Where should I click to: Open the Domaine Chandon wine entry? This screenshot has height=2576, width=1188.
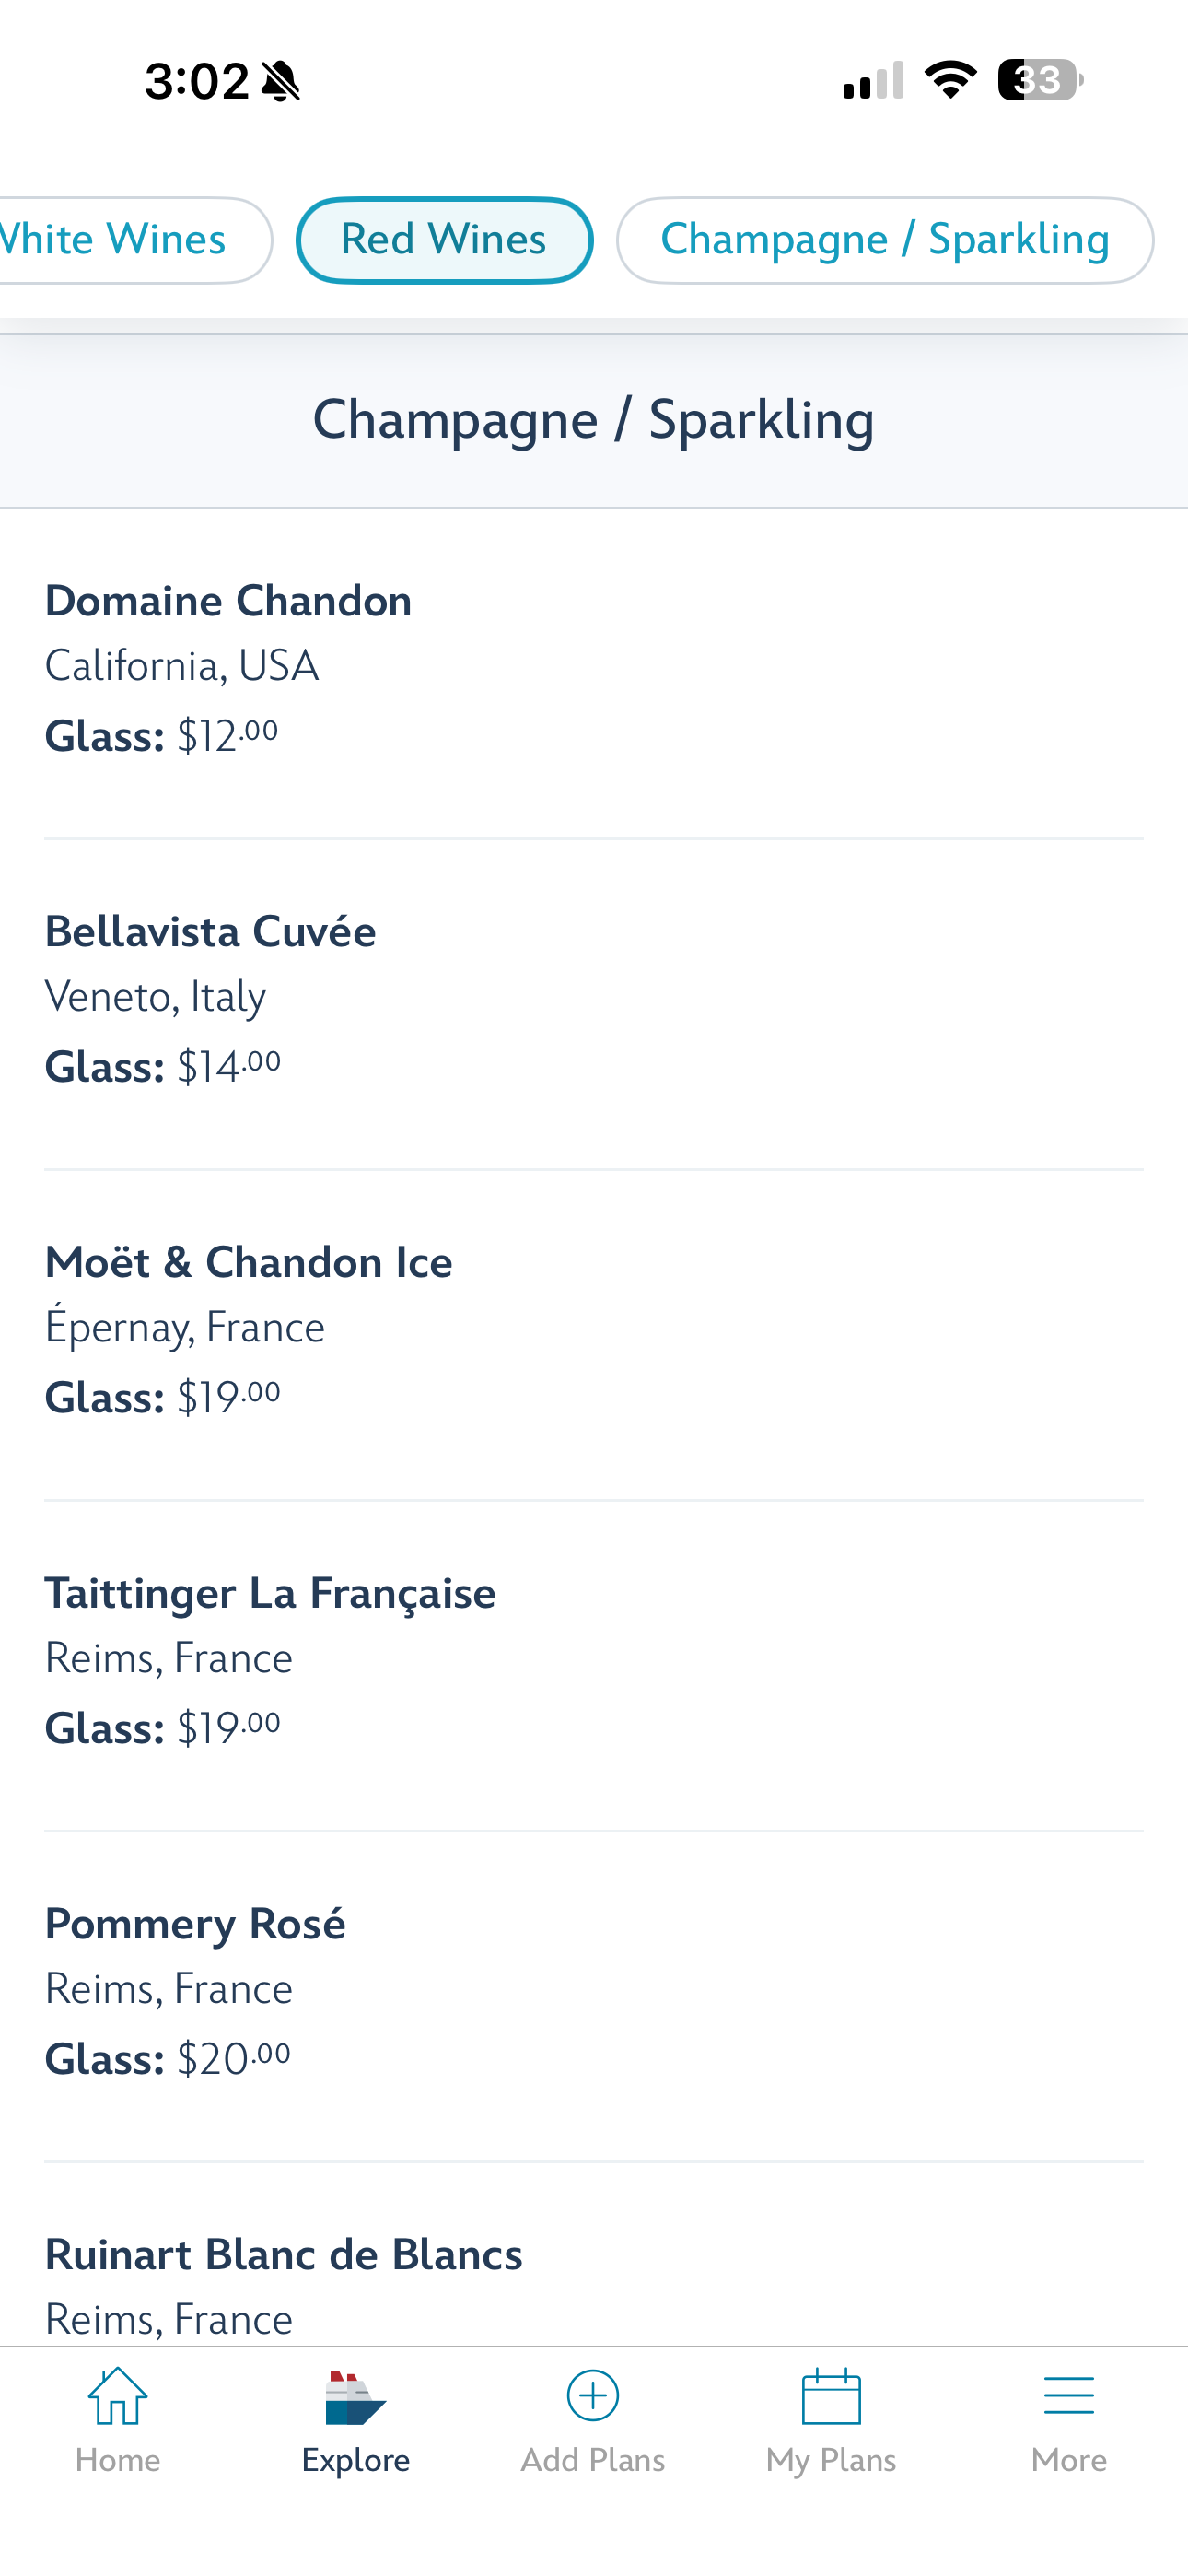[x=228, y=601]
